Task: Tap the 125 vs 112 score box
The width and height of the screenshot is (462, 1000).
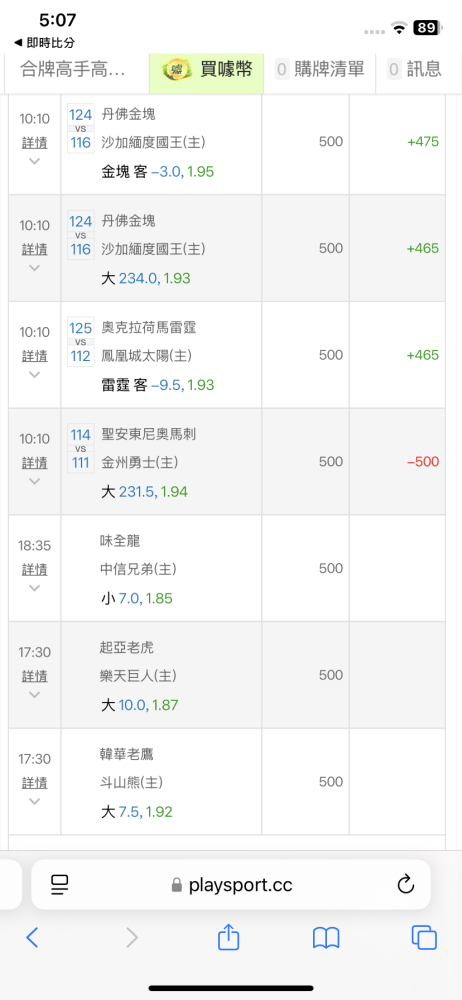Action: [x=81, y=342]
